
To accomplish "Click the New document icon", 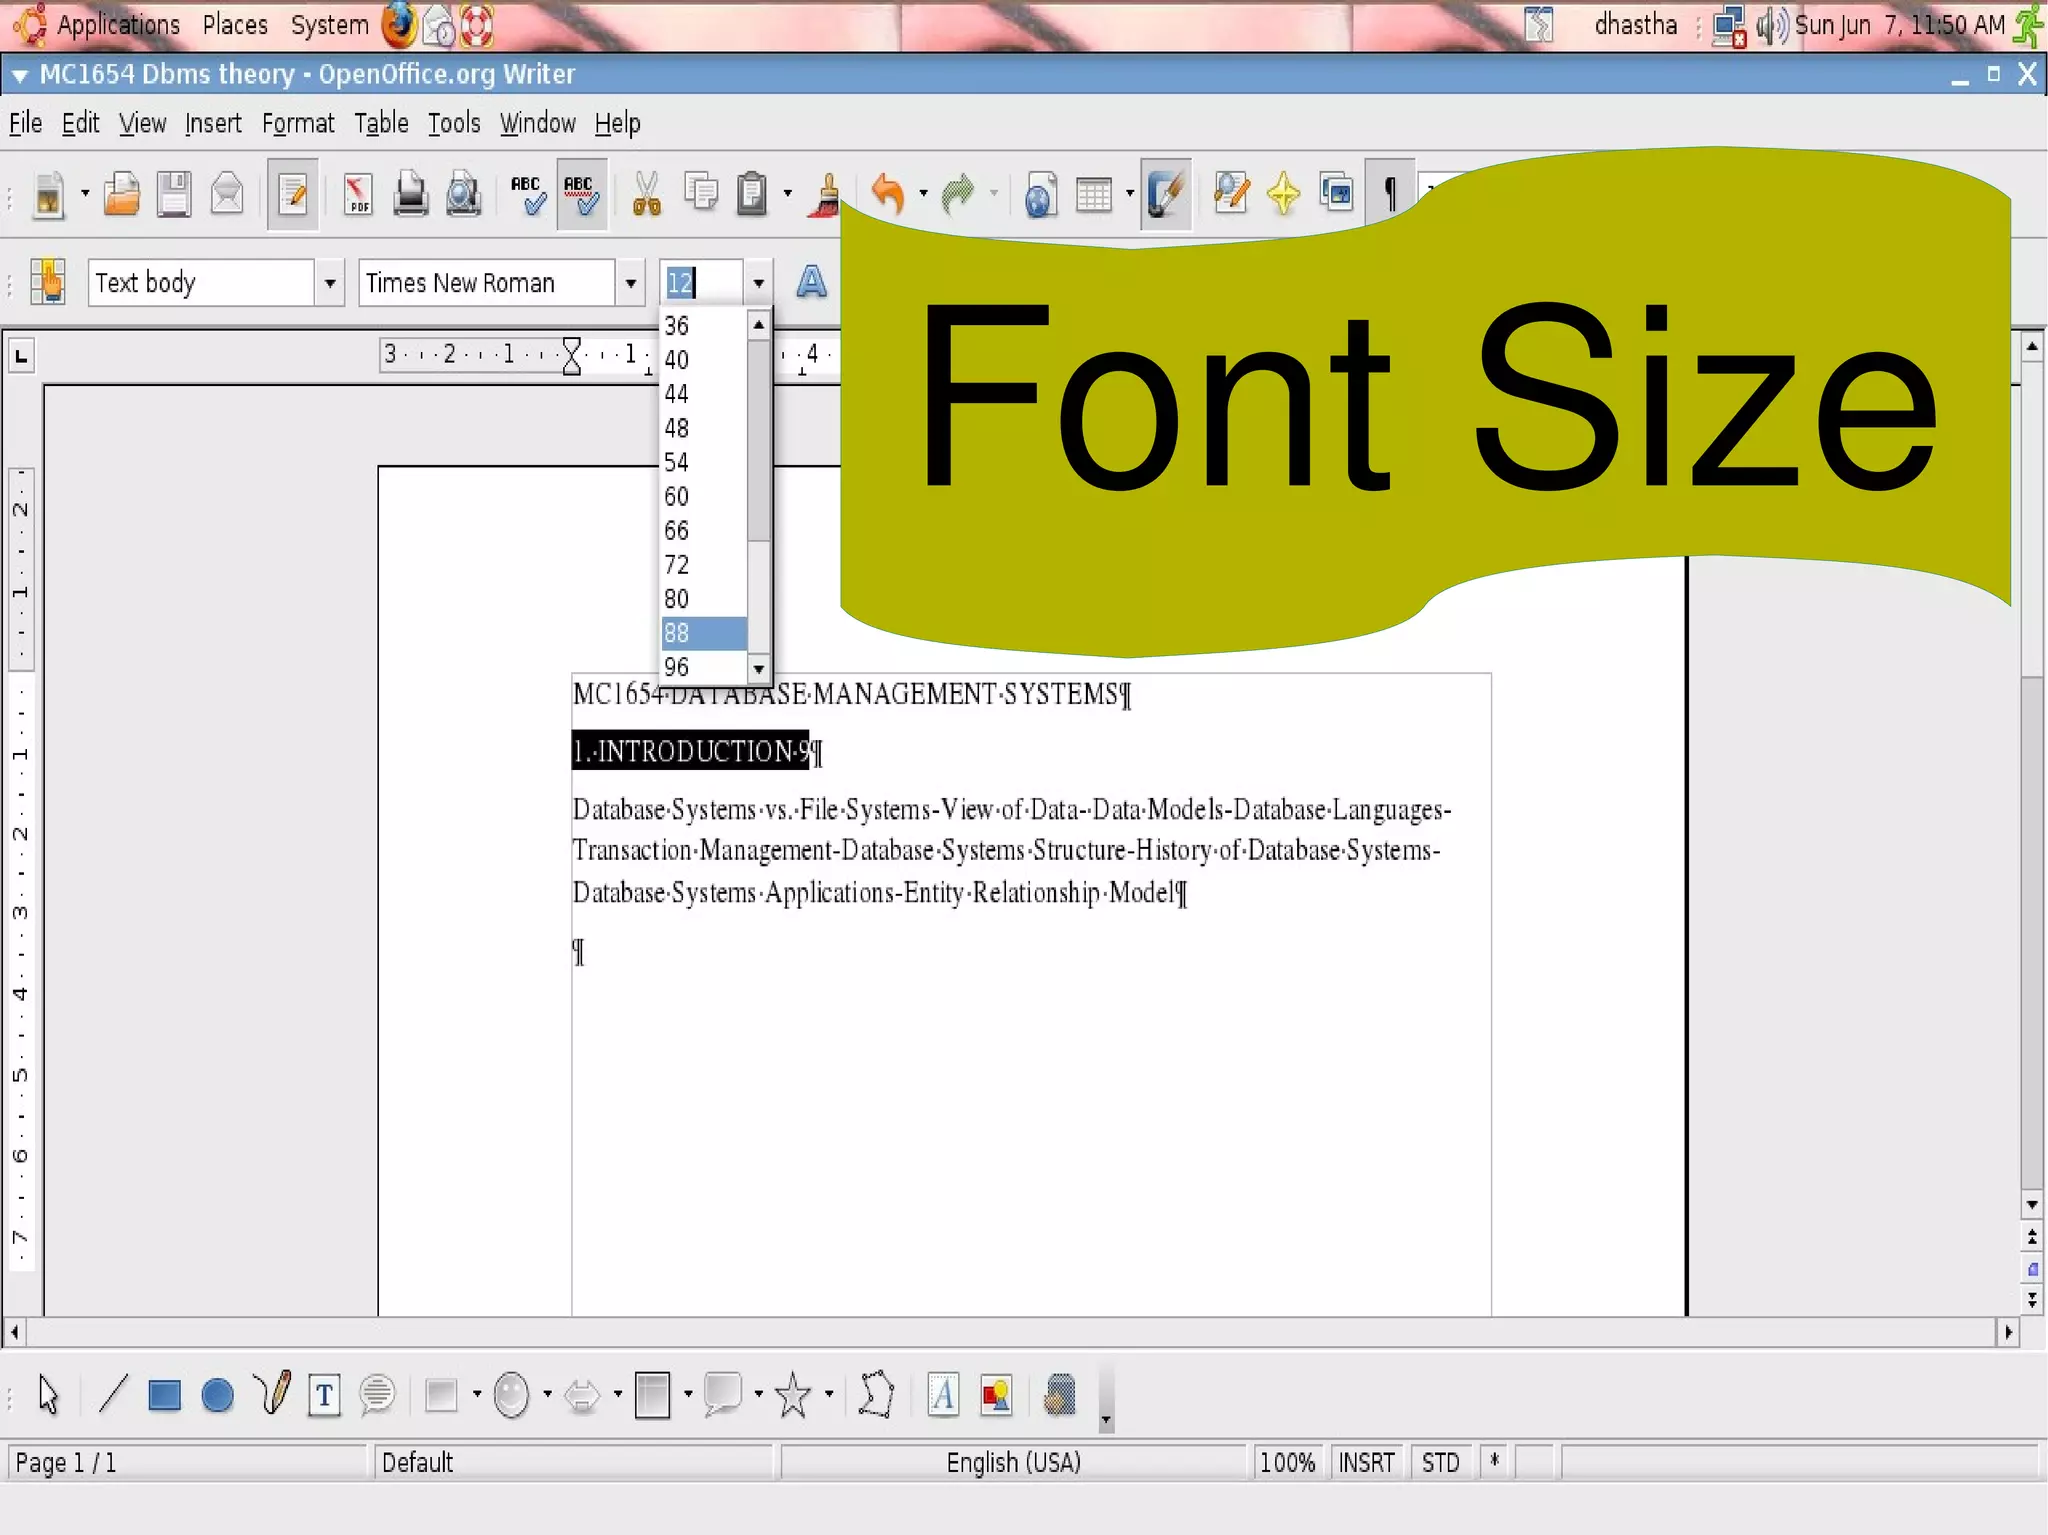I will (48, 194).
